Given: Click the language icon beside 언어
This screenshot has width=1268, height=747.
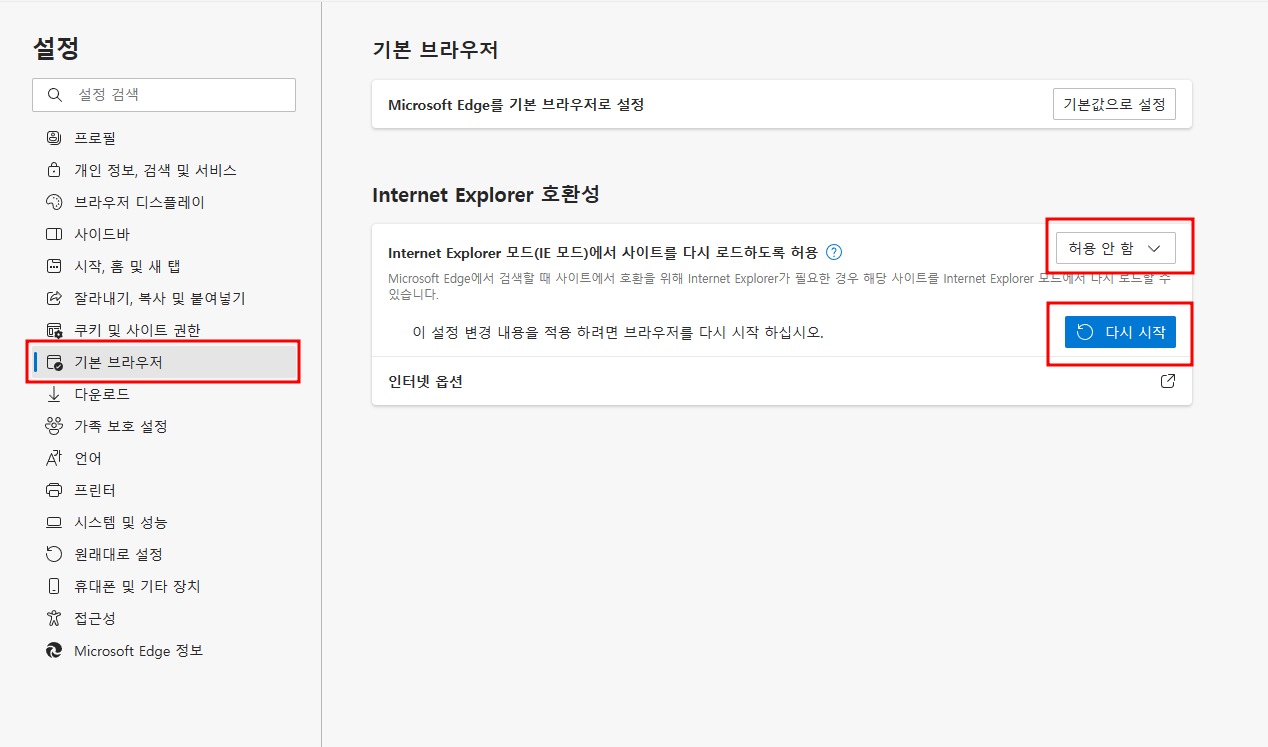Looking at the screenshot, I should click(x=54, y=458).
